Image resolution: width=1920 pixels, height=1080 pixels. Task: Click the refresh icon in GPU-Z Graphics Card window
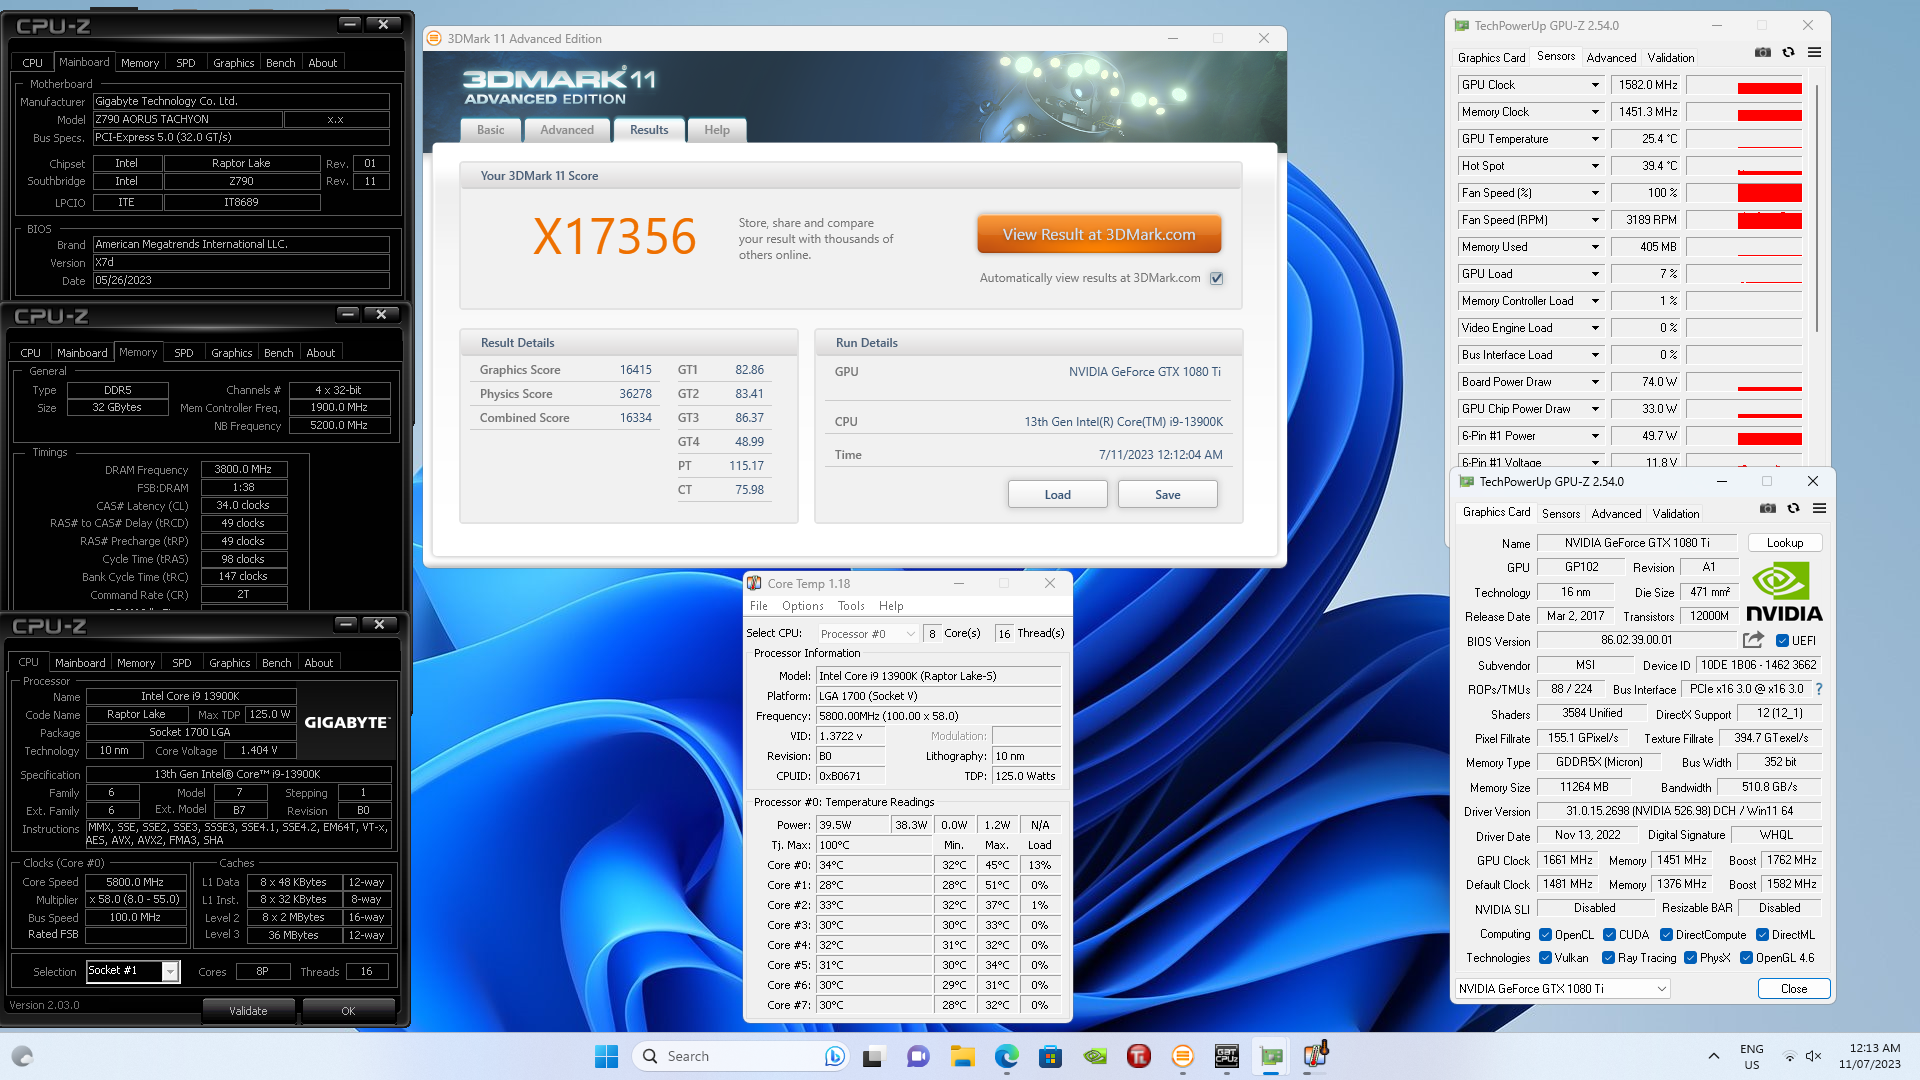[x=1793, y=509]
